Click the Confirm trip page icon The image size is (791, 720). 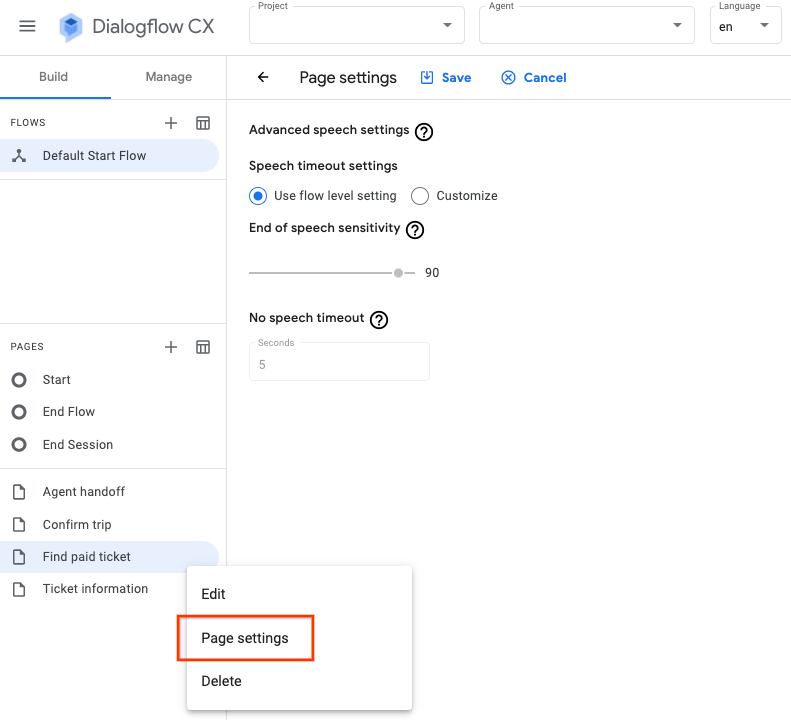(19, 525)
